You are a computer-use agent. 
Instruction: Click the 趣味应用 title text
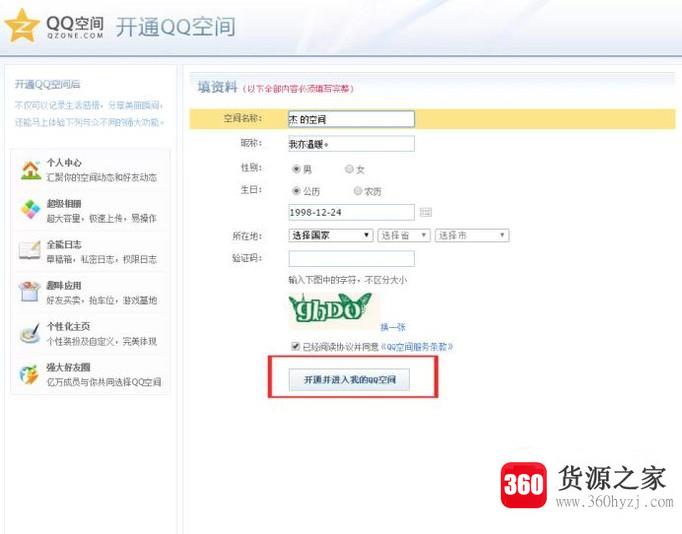click(64, 286)
